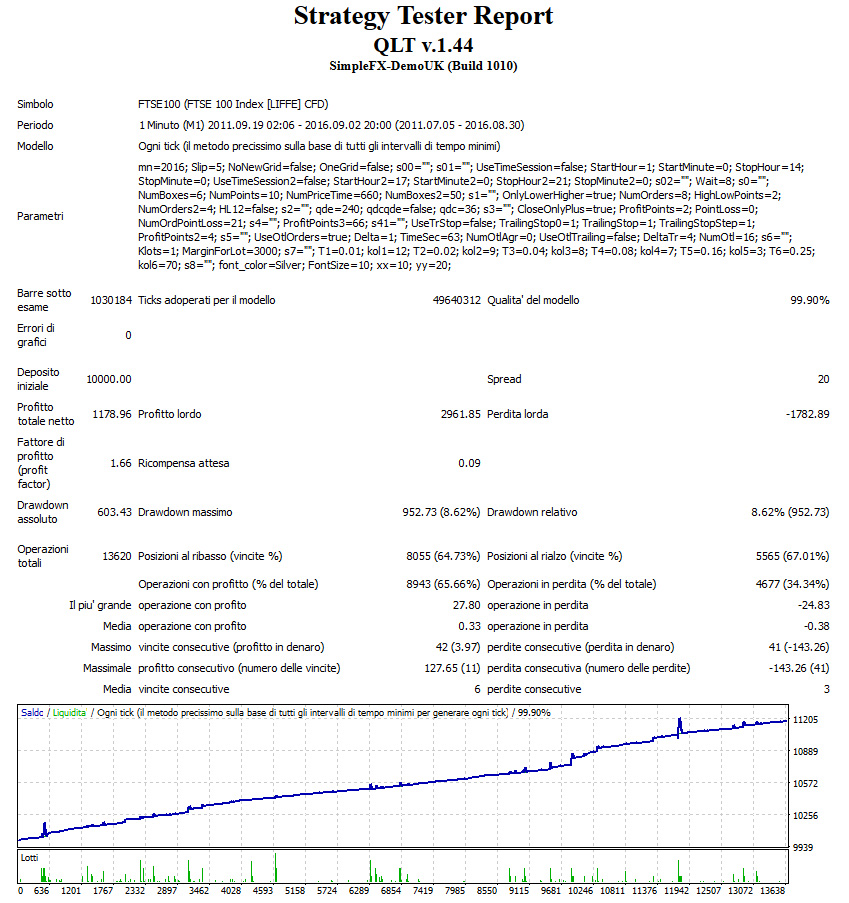Select gross profit value 2961.85
849x903 pixels.
coord(460,414)
